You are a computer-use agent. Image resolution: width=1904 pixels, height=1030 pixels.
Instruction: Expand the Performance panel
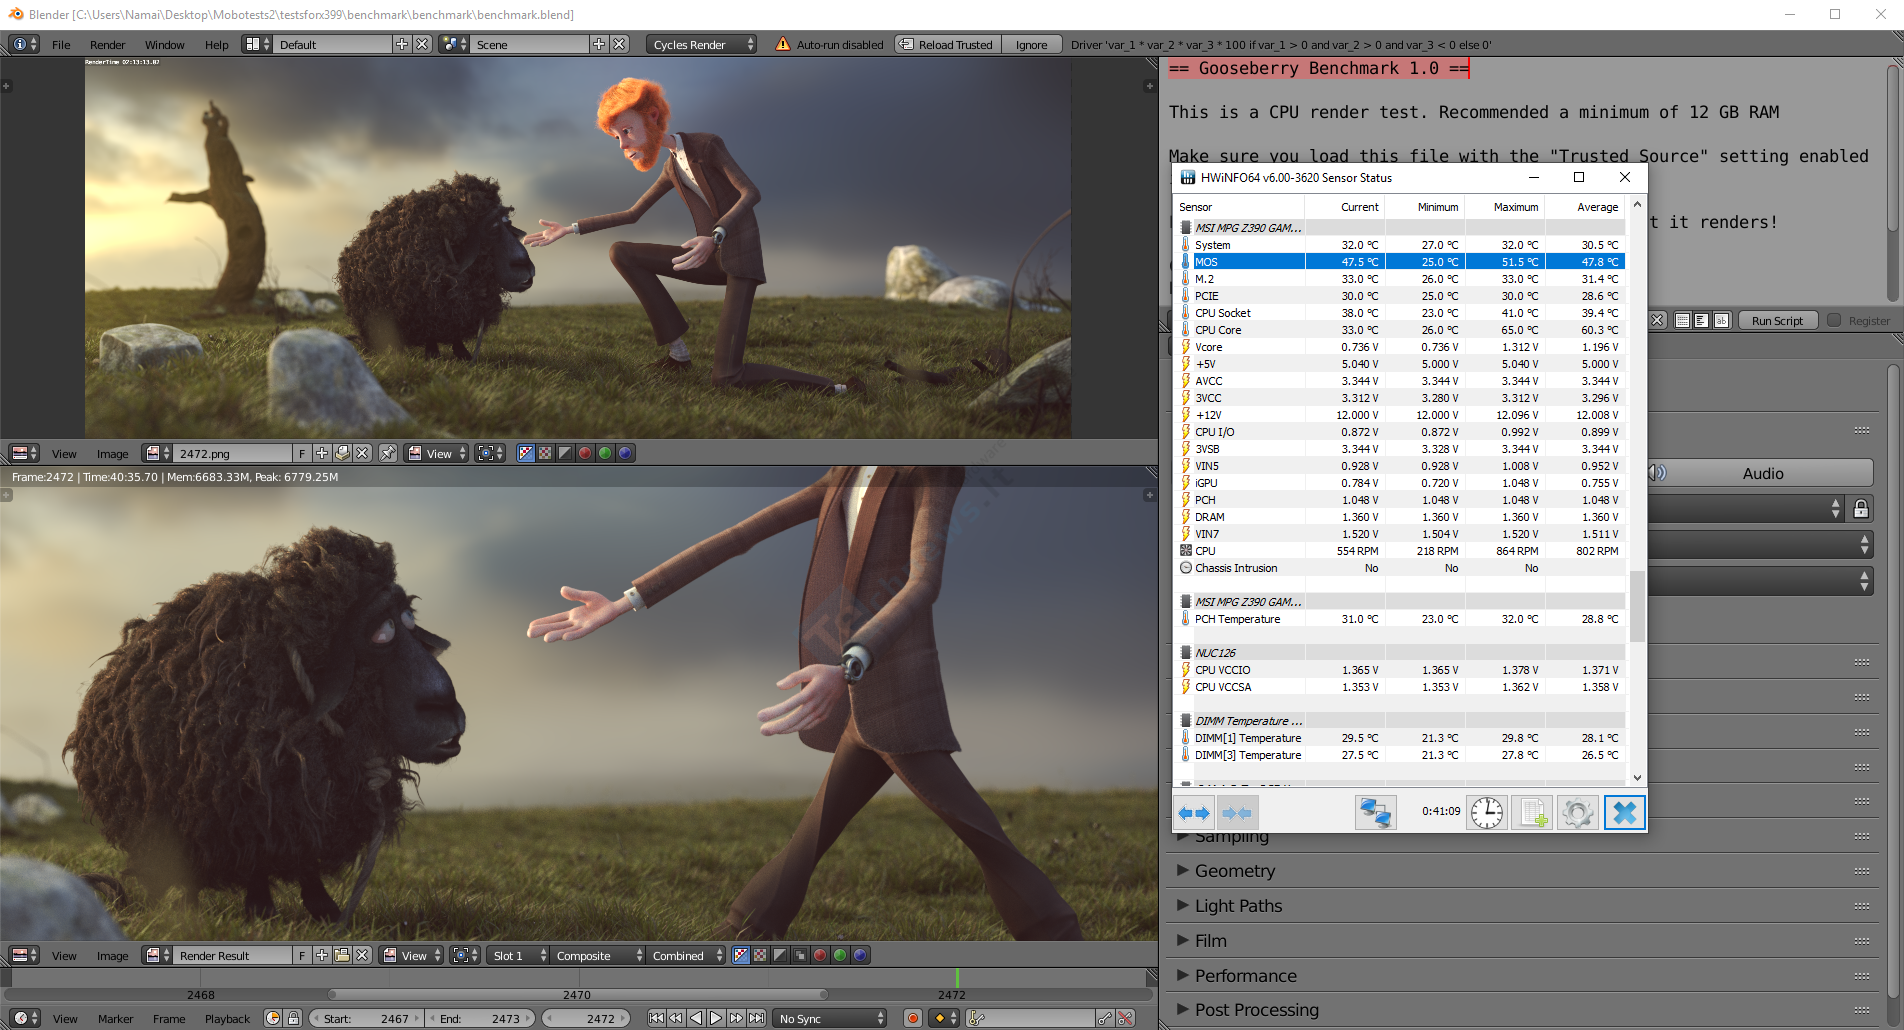tap(1245, 976)
